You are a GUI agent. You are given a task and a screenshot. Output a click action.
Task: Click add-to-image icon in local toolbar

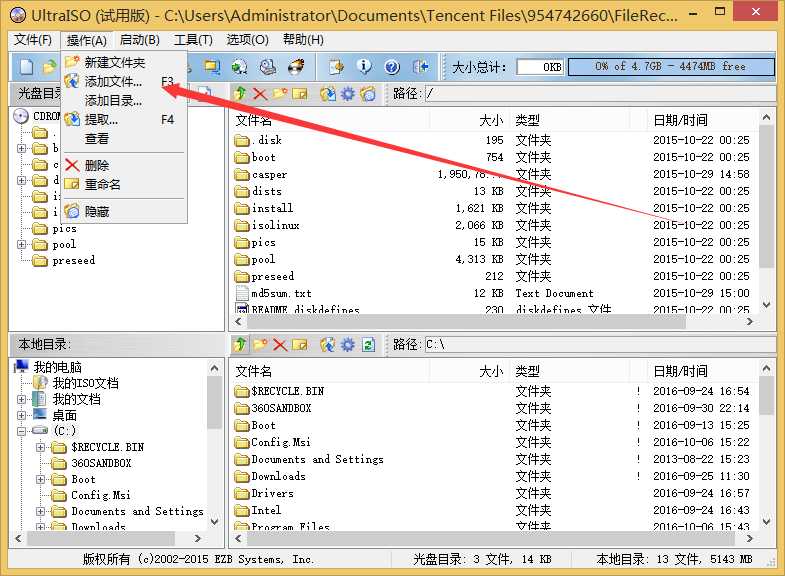point(328,344)
